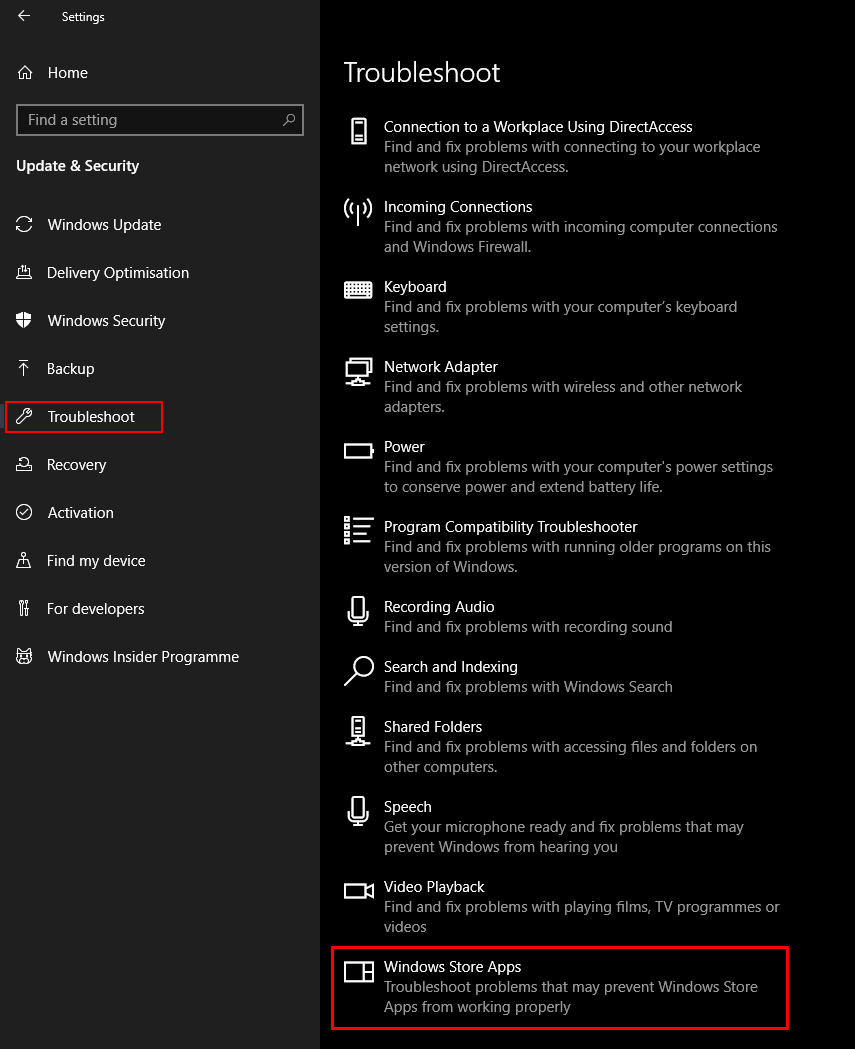Viewport: 855px width, 1049px height.
Task: Open the Windows Update page
Action: [104, 225]
